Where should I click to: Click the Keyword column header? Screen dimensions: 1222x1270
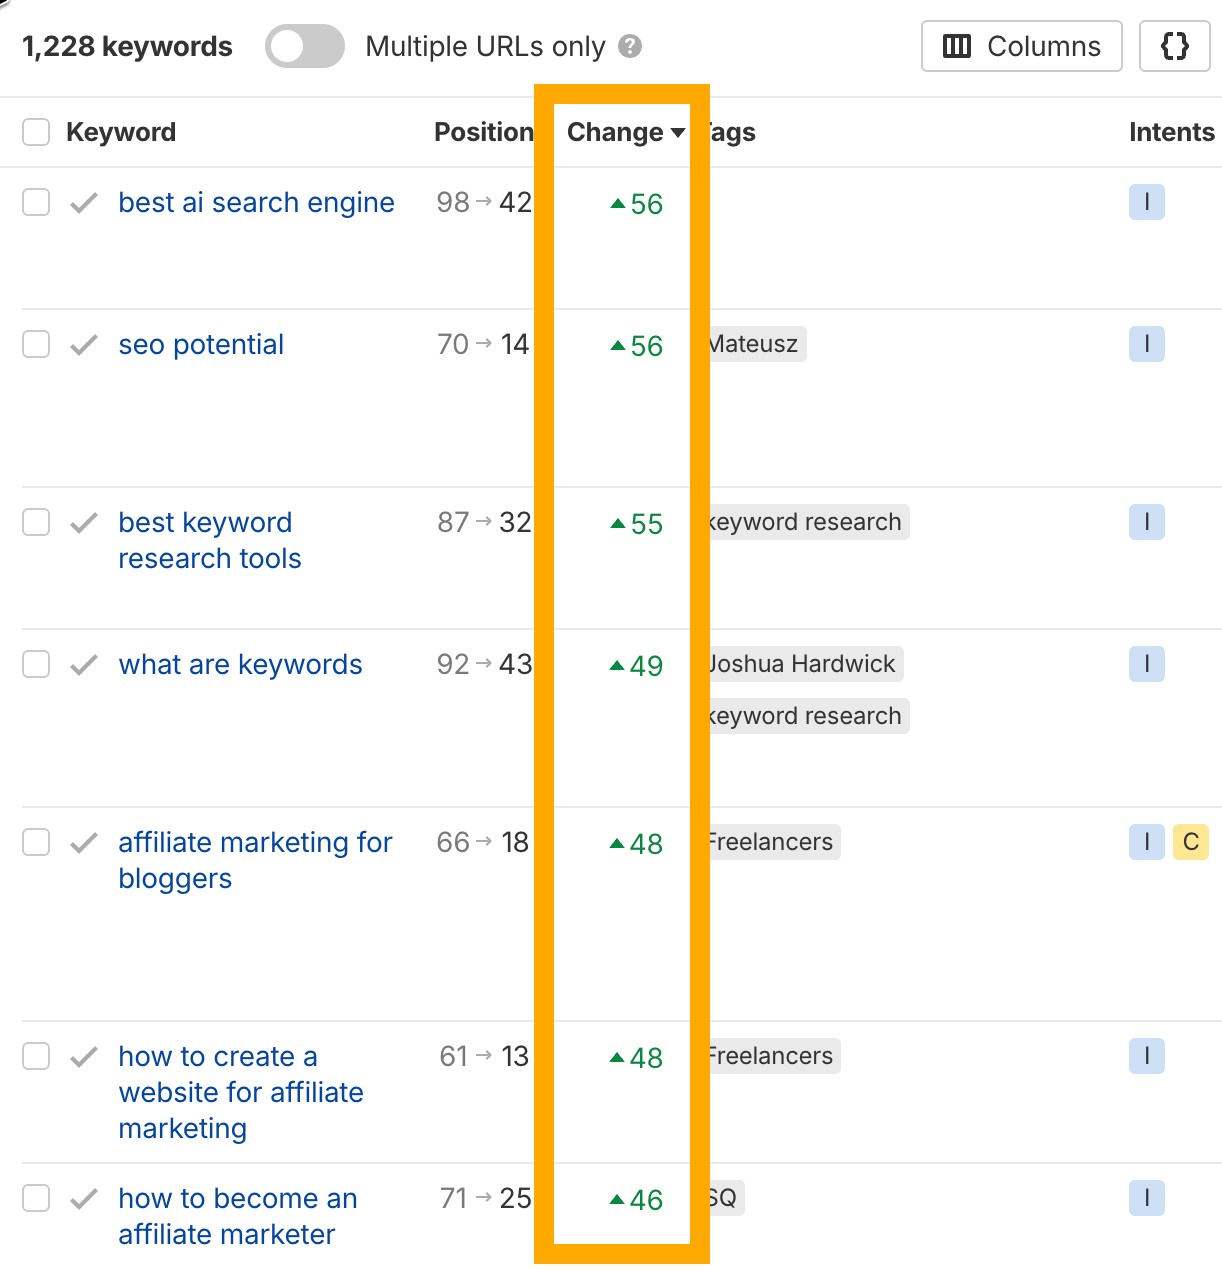click(x=120, y=132)
